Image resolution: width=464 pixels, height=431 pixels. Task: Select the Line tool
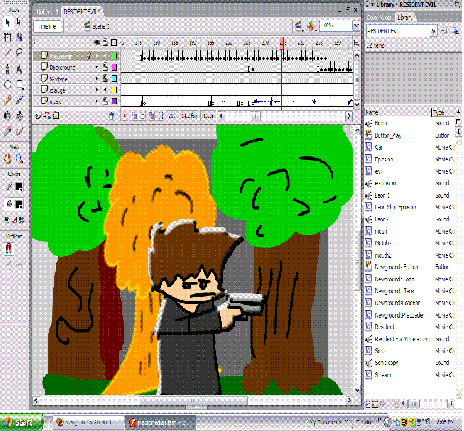point(8,53)
